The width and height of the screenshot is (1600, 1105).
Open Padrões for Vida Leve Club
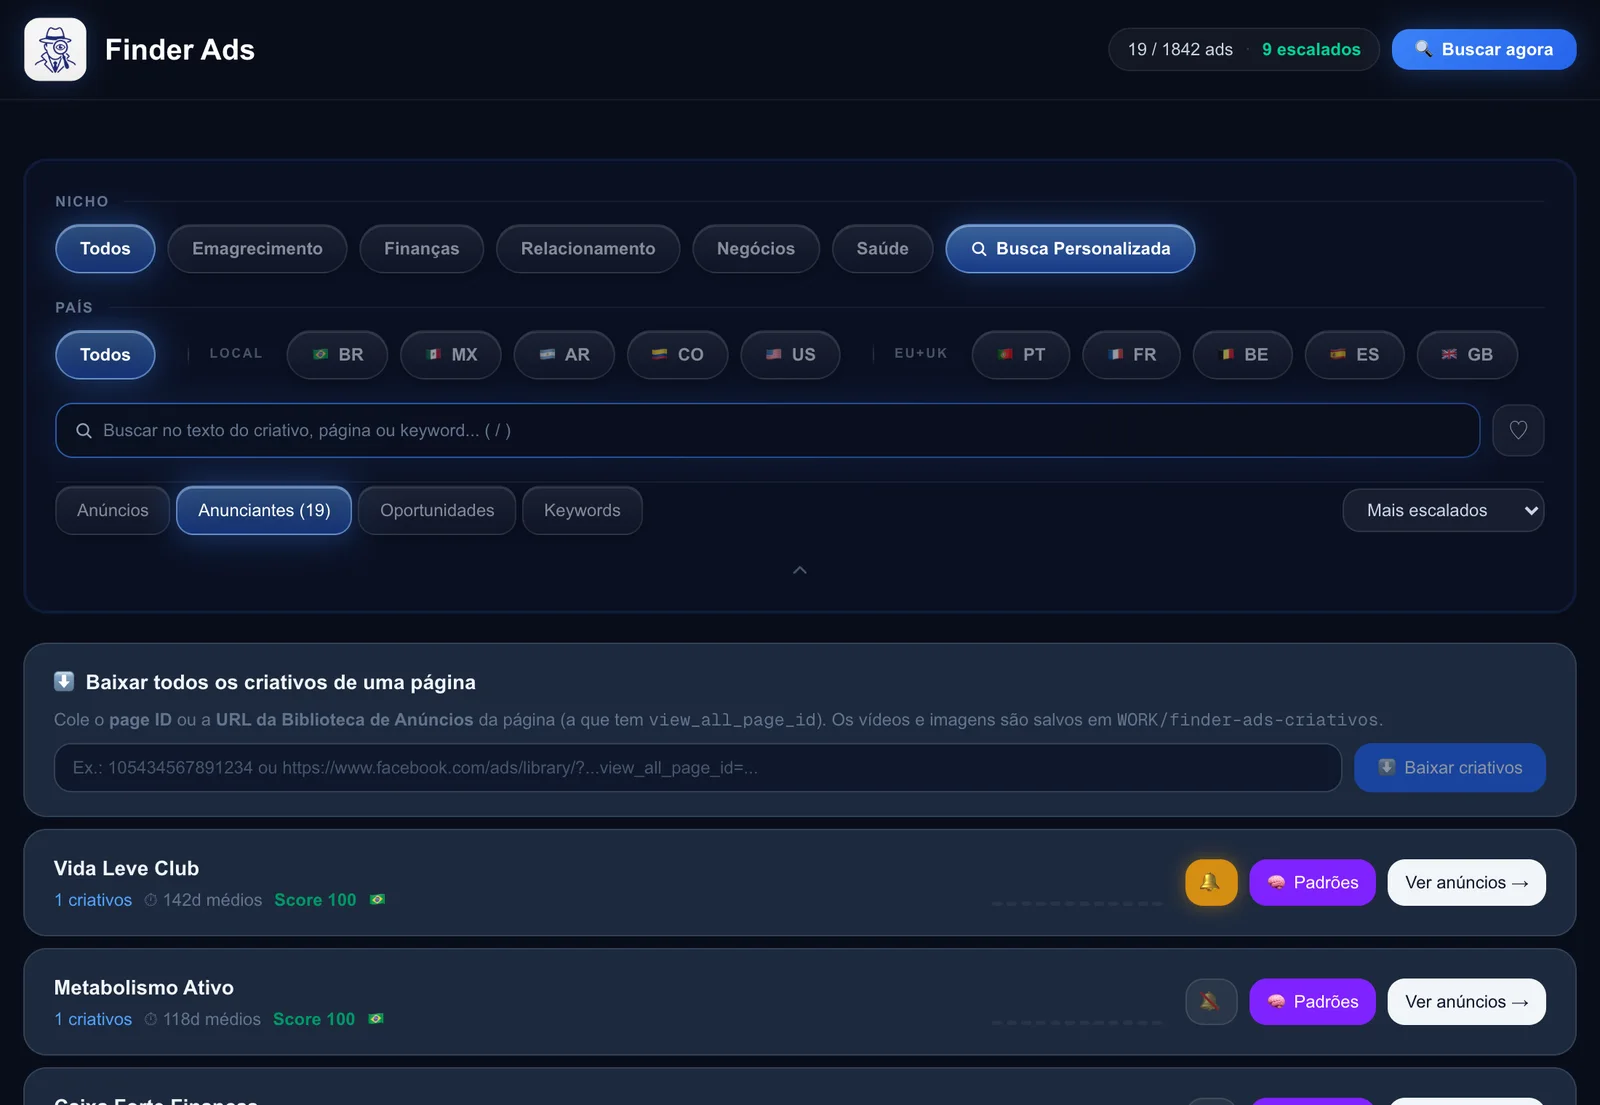(1312, 882)
